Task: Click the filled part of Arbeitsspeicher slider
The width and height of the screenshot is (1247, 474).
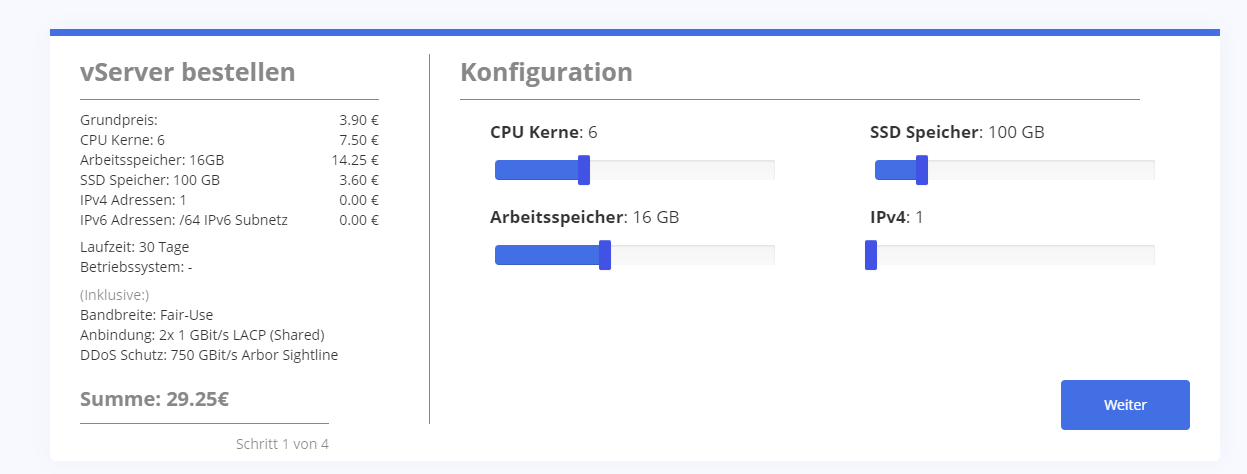Action: (x=546, y=255)
